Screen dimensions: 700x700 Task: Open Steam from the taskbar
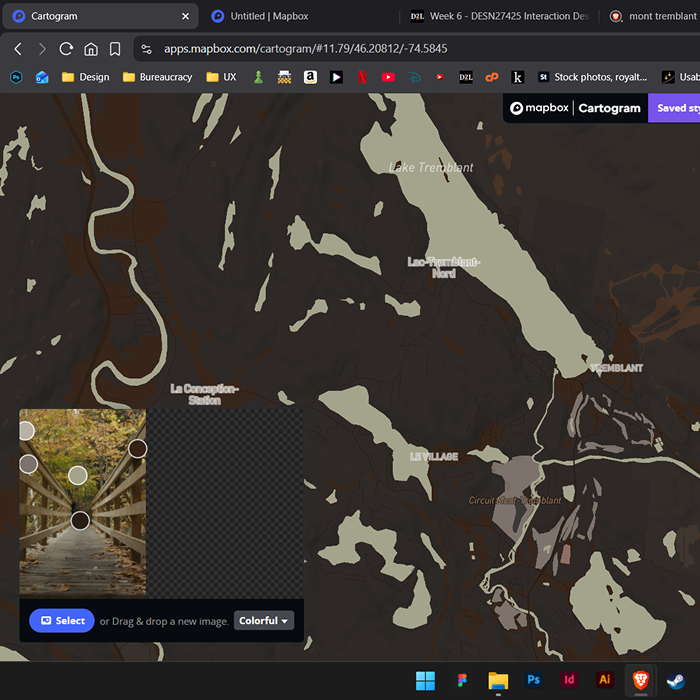pyautogui.click(x=676, y=680)
